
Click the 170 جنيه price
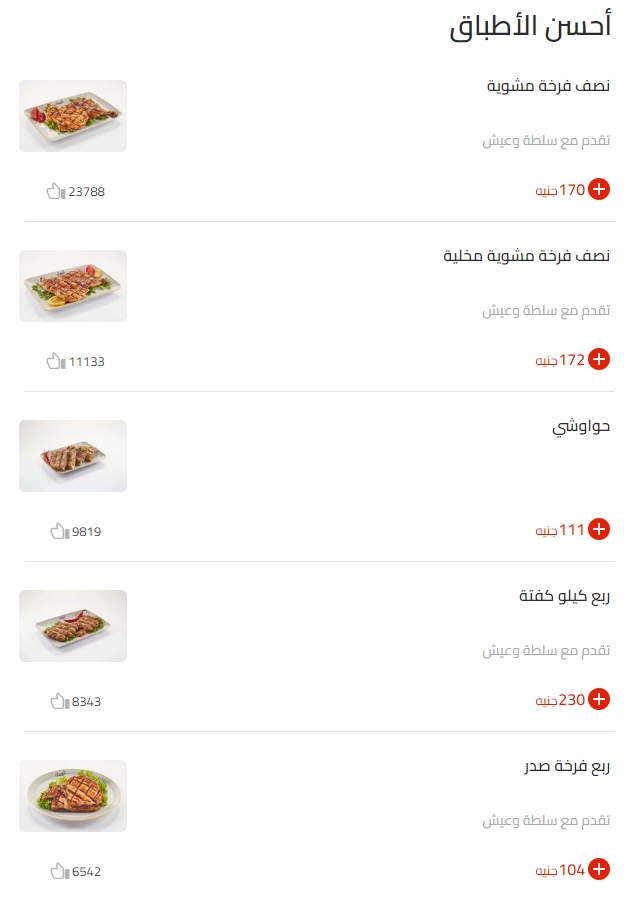tap(560, 190)
